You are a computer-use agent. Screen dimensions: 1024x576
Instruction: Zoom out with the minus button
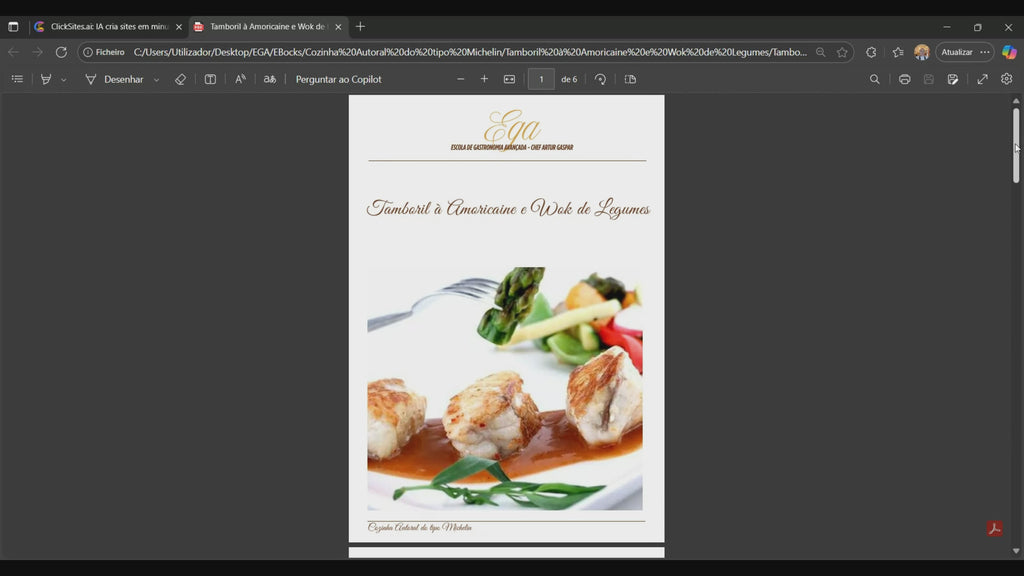coord(461,79)
